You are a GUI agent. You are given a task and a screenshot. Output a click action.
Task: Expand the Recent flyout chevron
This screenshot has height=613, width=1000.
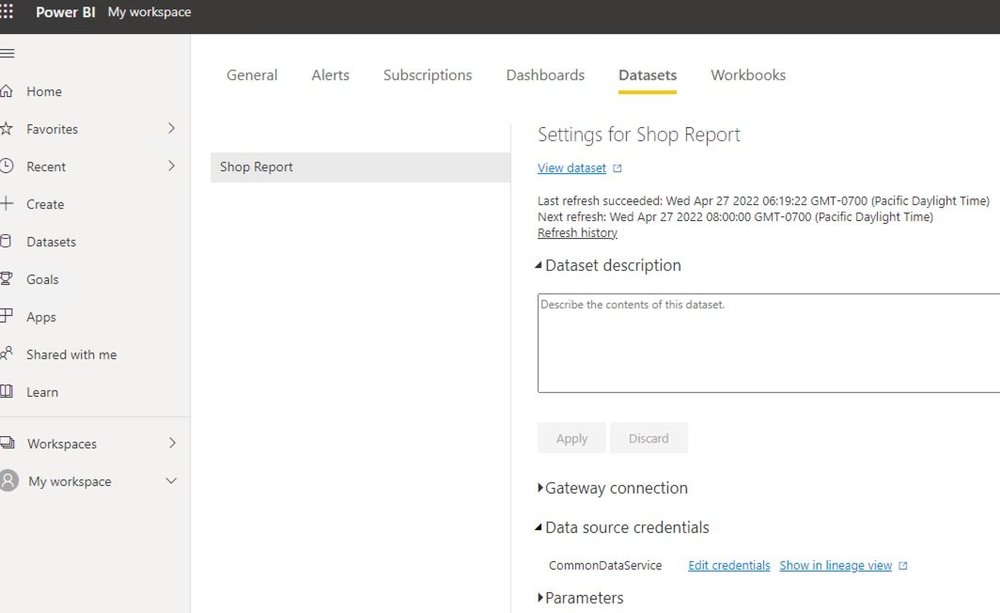coord(171,166)
